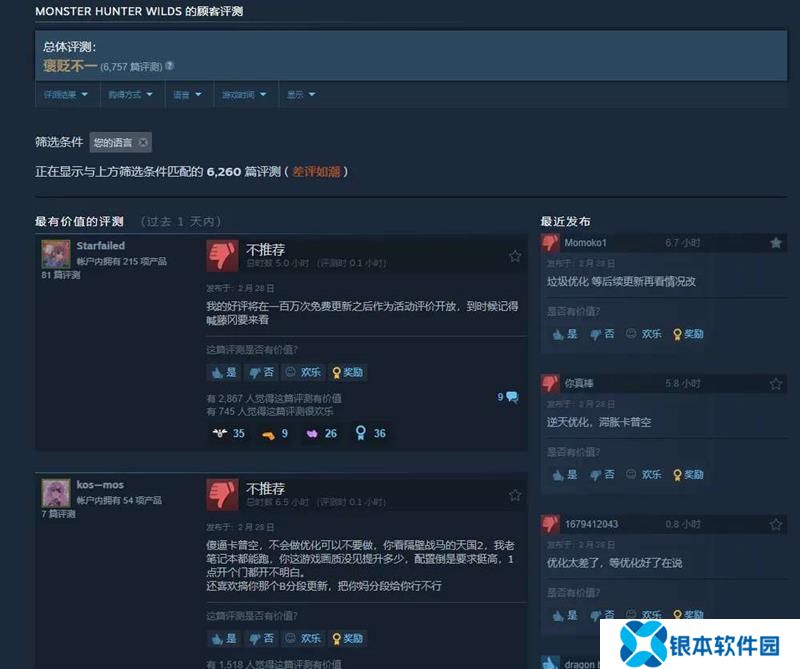
Task: Click the thumbs-down icon on Starfailed's review
Action: 222,256
